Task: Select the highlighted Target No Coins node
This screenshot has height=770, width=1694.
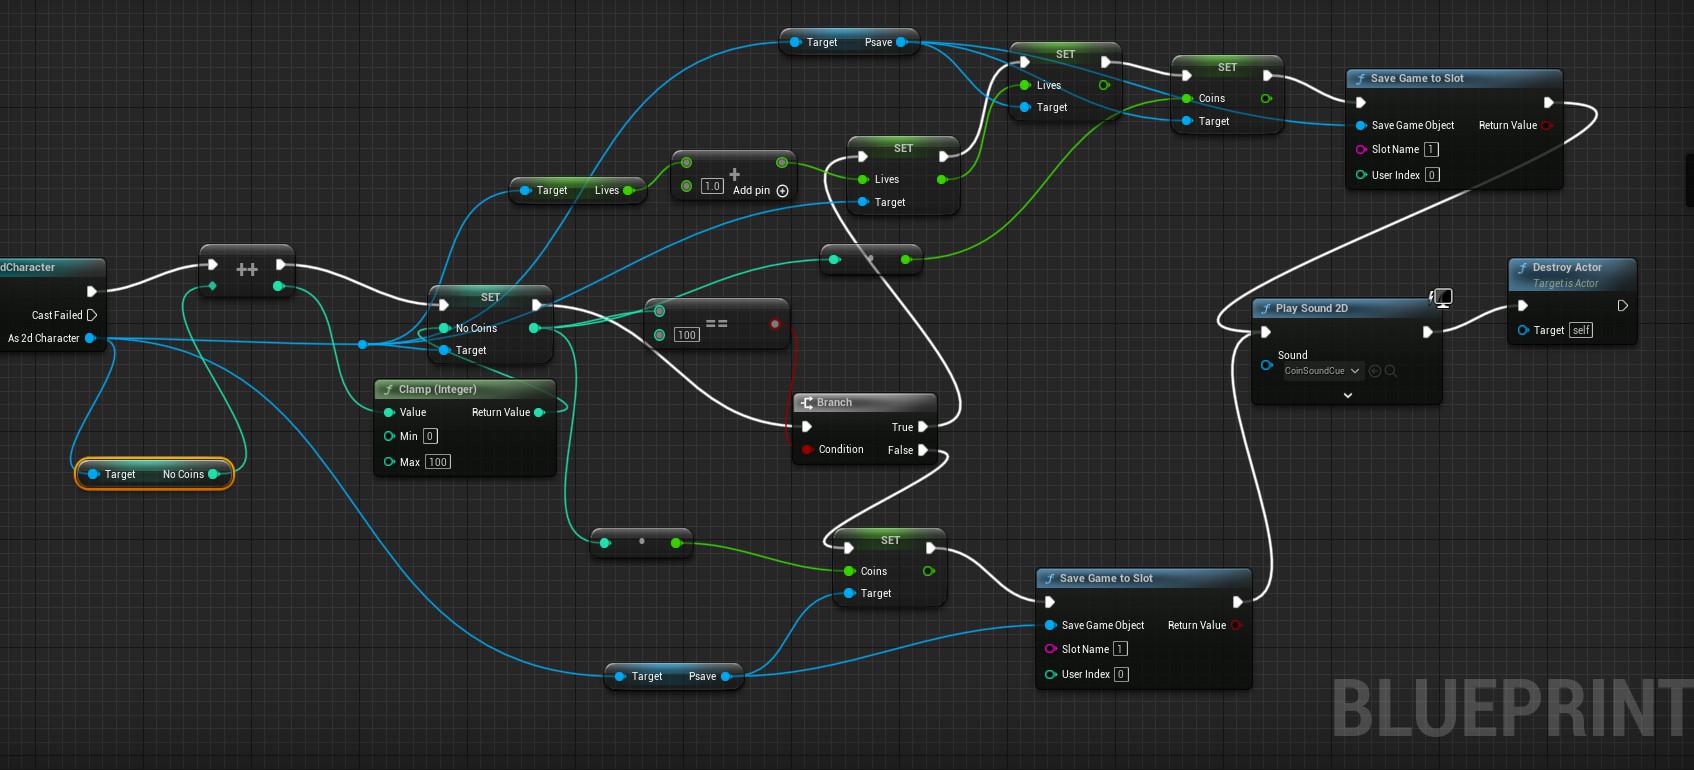Action: 153,474
